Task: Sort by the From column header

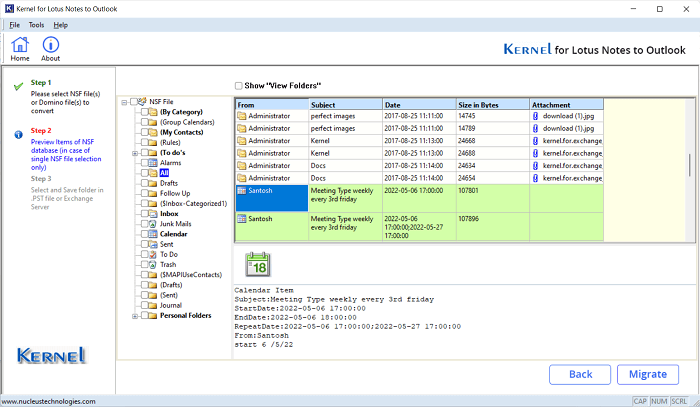Action: [x=272, y=104]
